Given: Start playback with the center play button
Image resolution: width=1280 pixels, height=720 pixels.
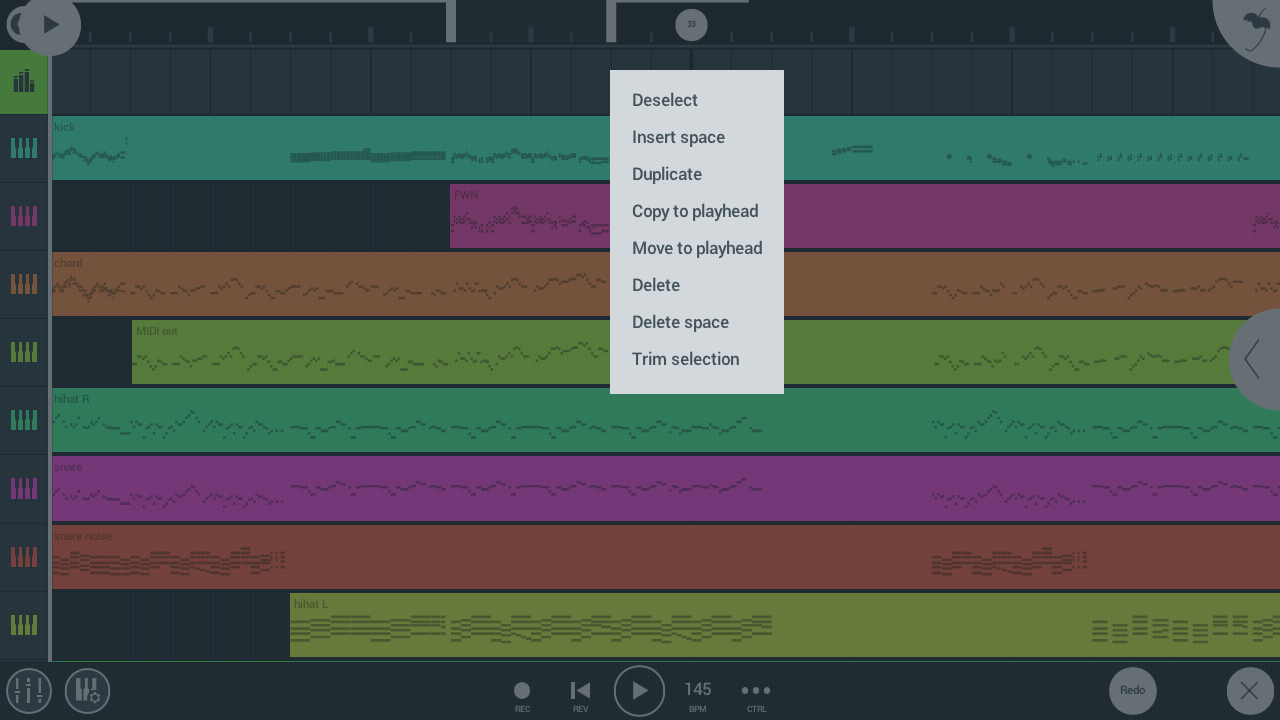Looking at the screenshot, I should (x=639, y=691).
